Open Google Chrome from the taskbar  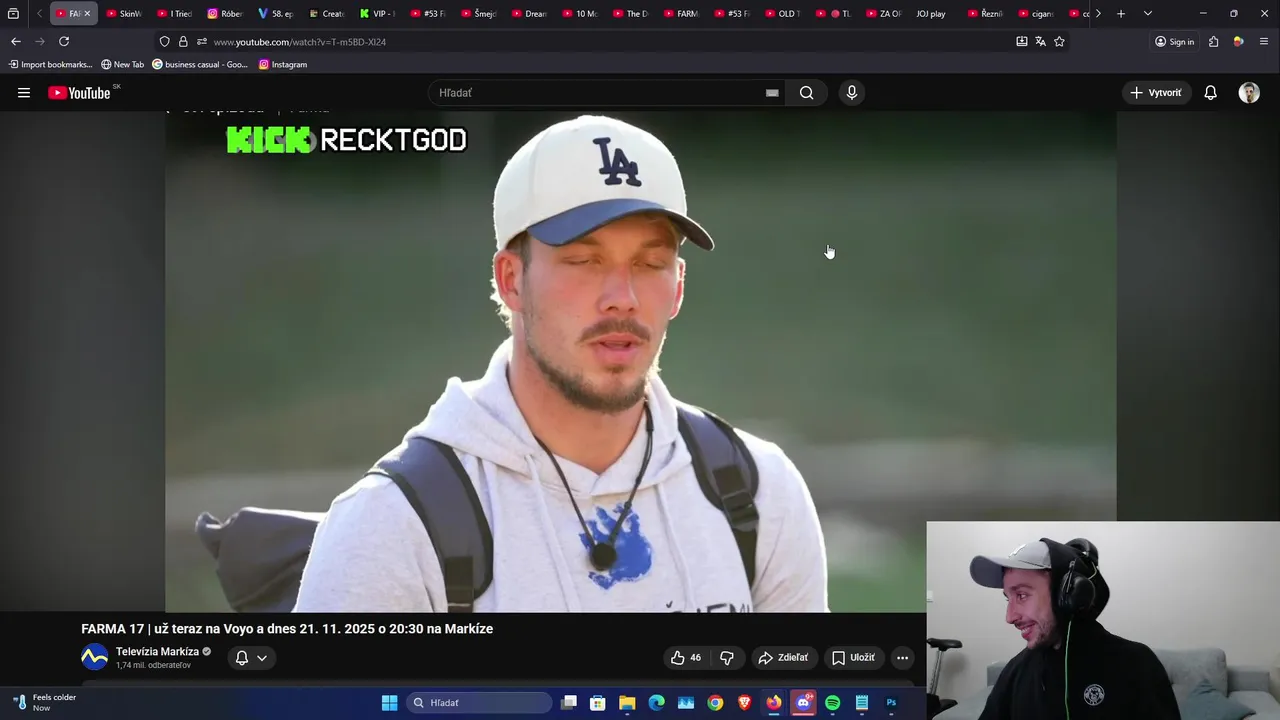point(715,703)
